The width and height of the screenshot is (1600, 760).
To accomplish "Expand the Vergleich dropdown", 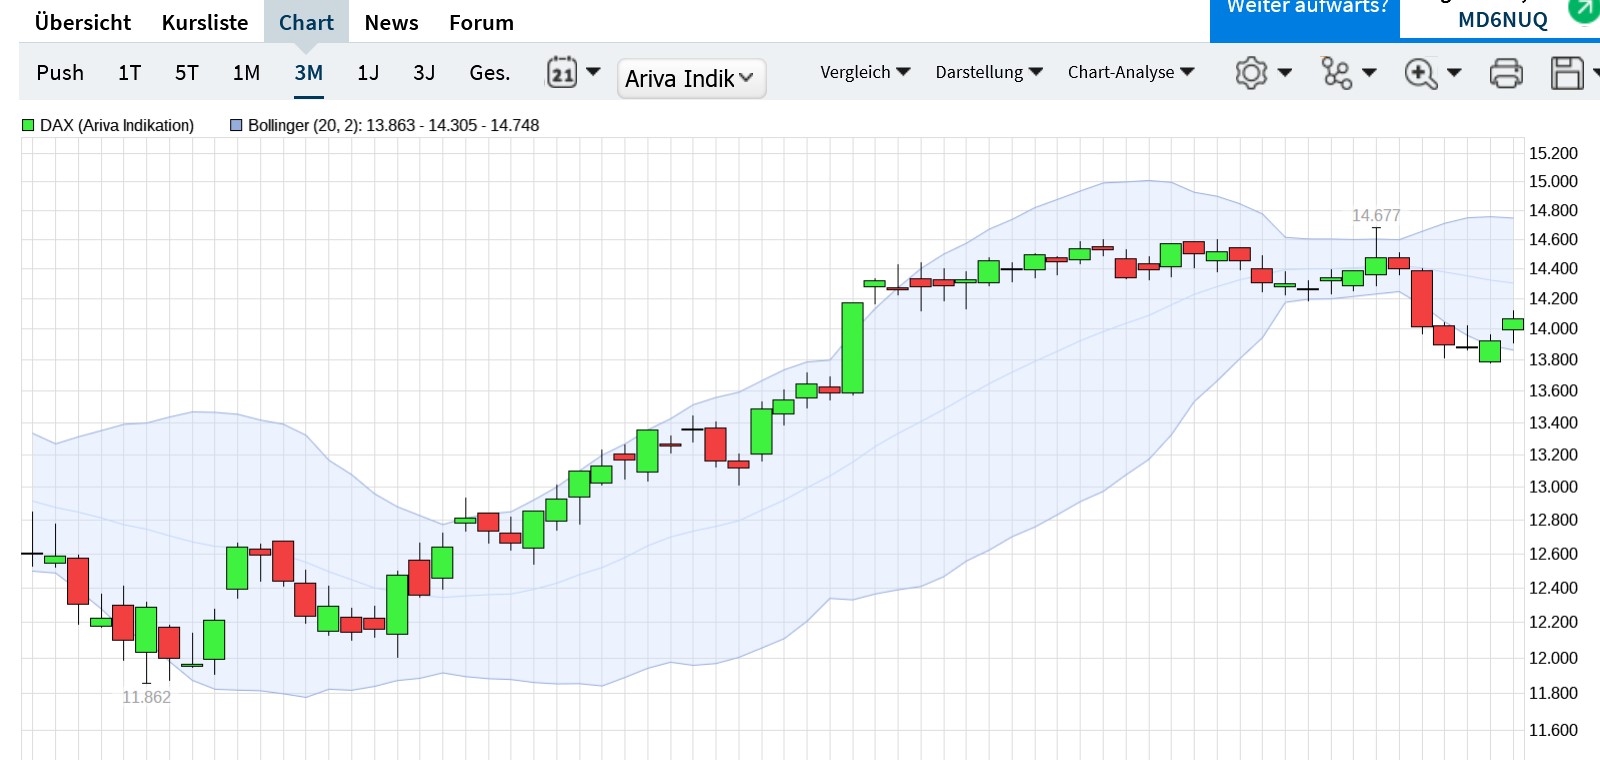I will pyautogui.click(x=865, y=72).
